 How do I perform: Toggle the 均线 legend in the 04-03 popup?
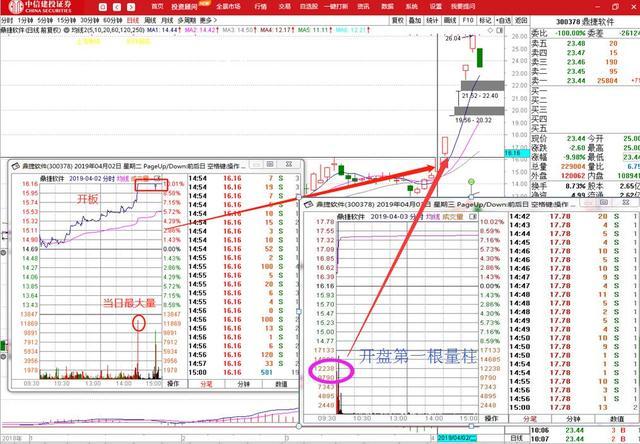(433, 217)
